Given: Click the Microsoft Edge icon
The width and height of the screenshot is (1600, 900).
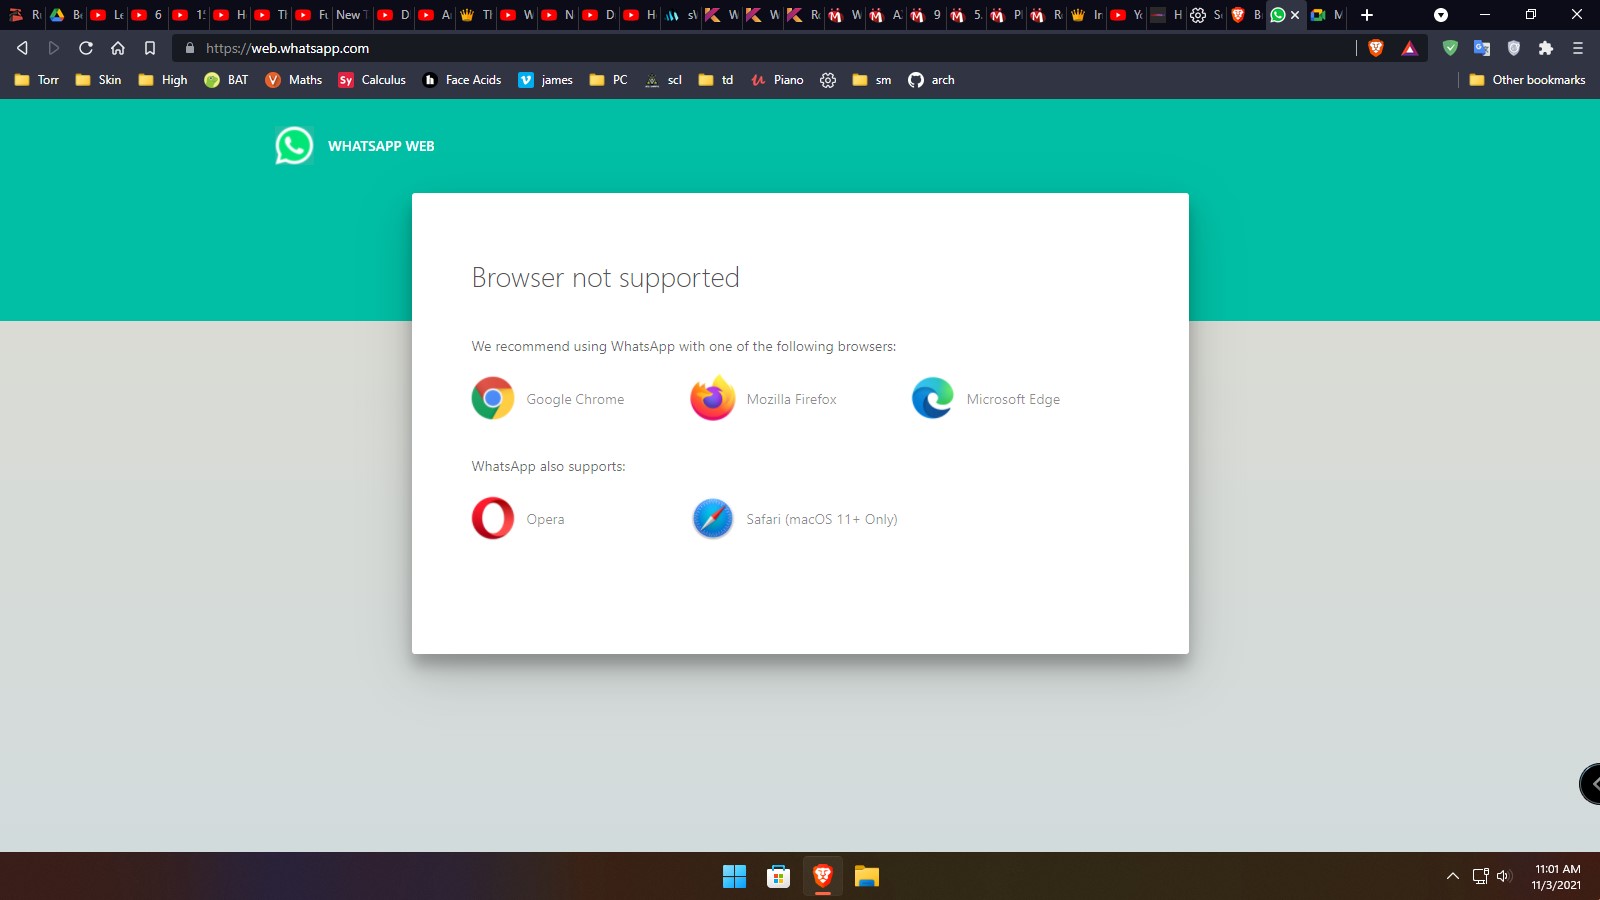Looking at the screenshot, I should pos(933,398).
